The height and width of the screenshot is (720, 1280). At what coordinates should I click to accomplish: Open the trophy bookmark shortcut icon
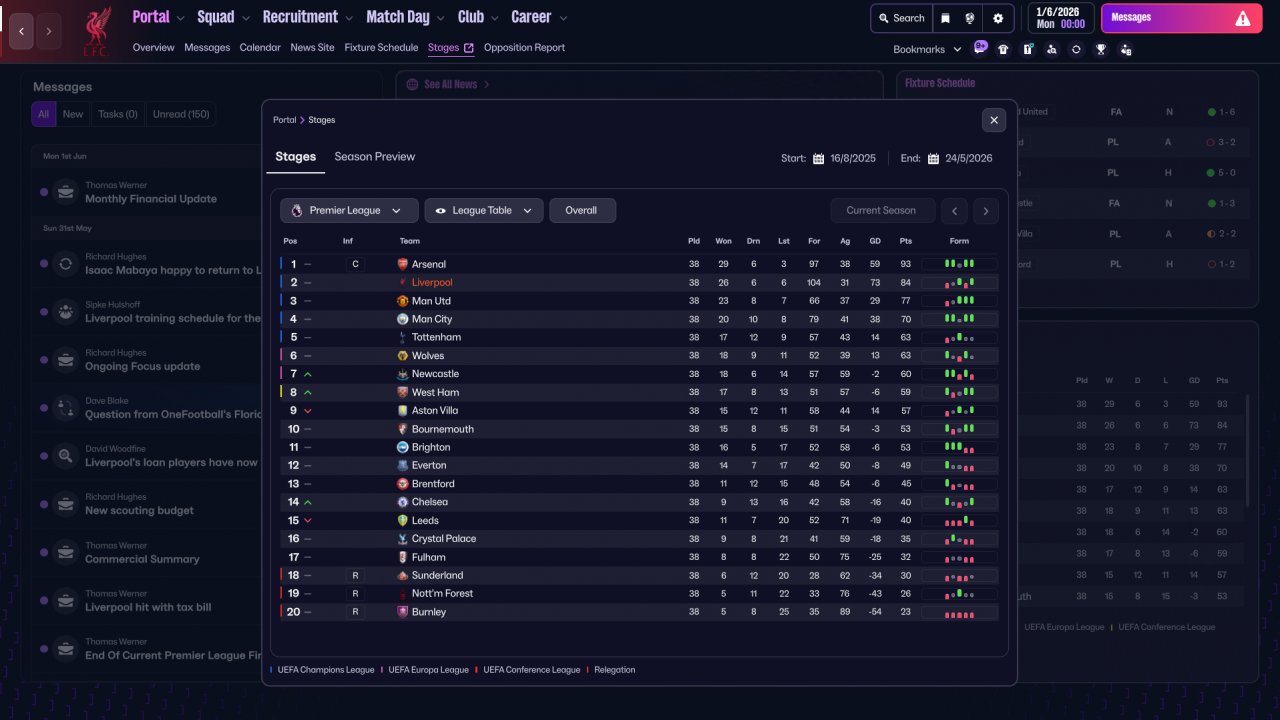pyautogui.click(x=1101, y=49)
